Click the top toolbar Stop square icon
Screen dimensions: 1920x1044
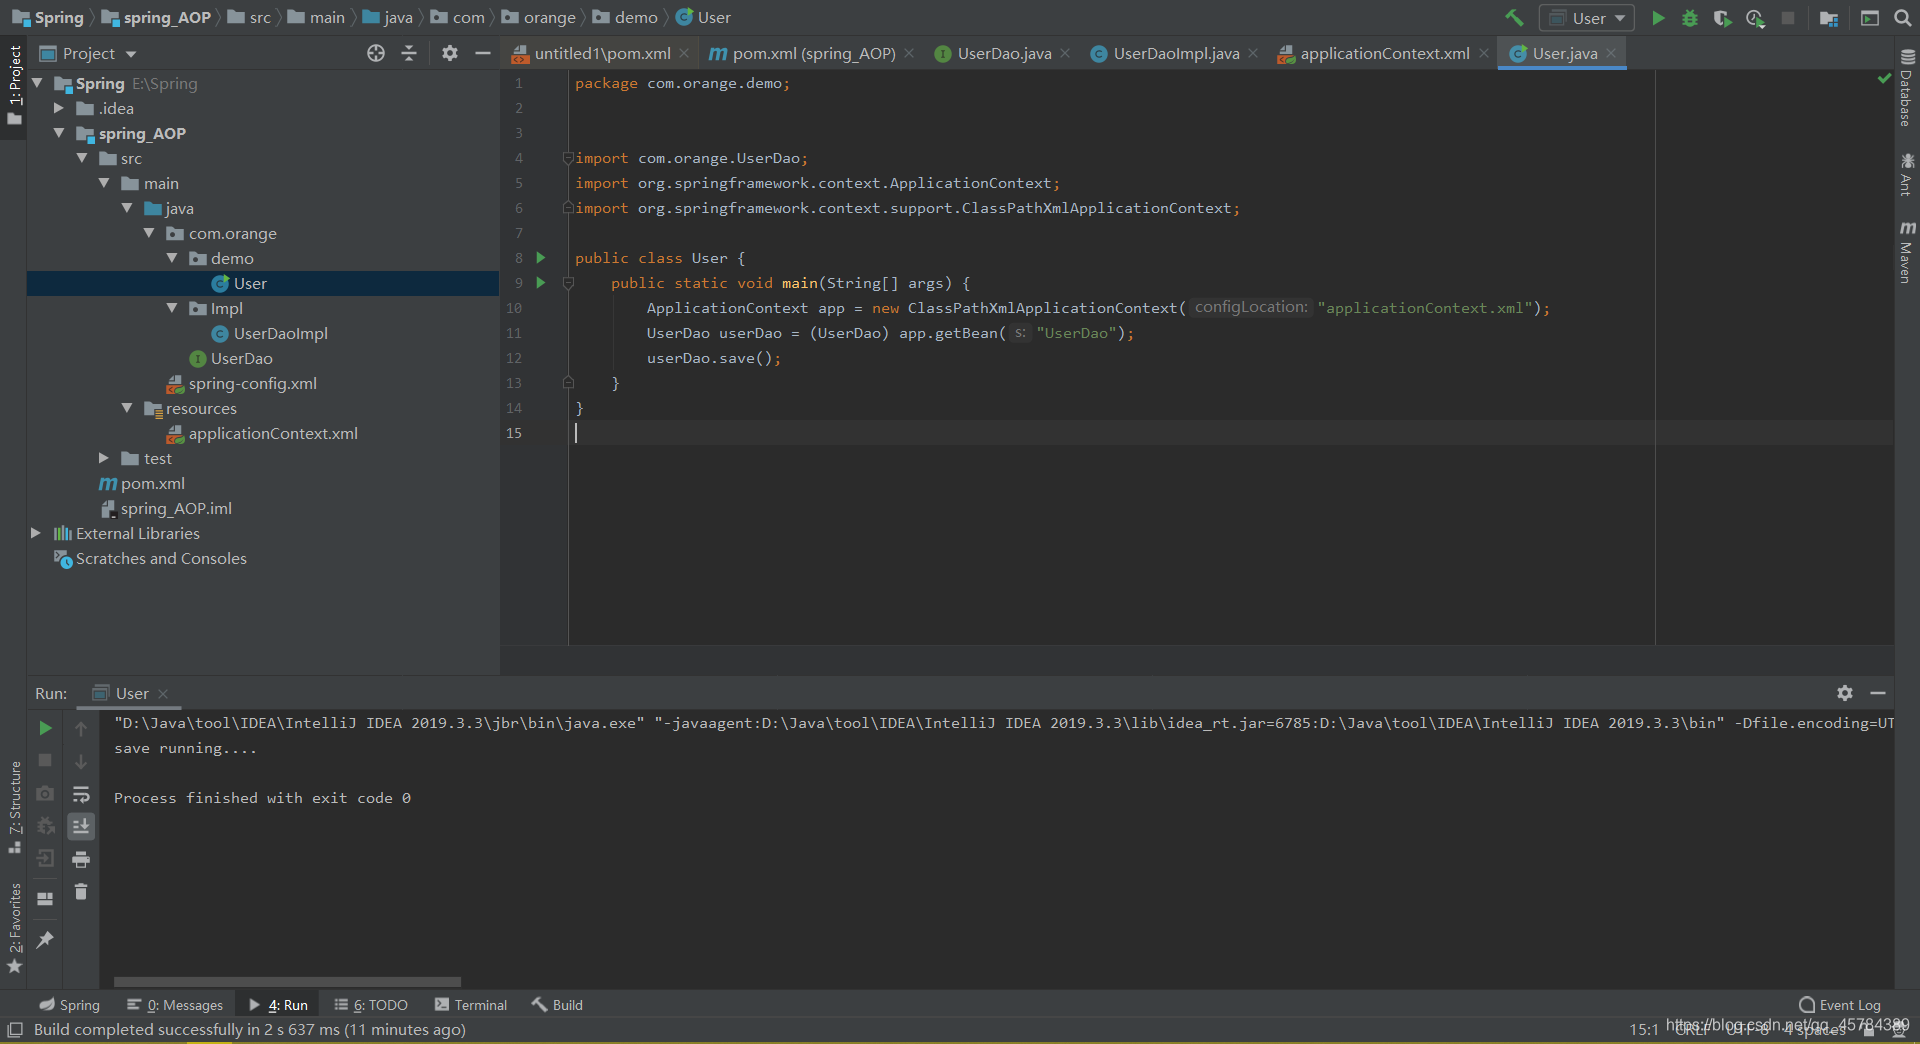(1788, 18)
